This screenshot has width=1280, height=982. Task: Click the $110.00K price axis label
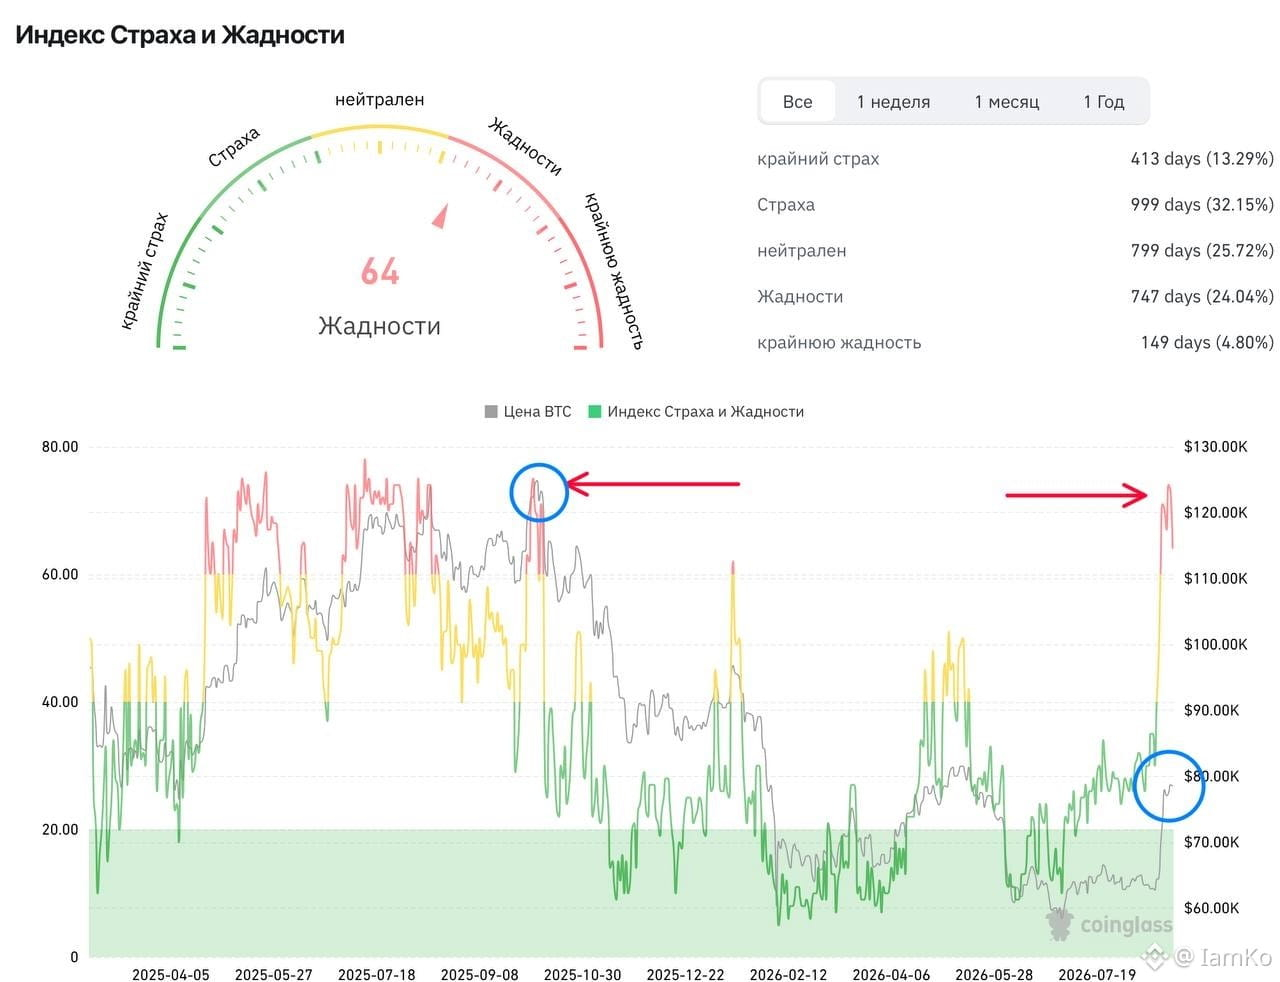click(x=1215, y=579)
